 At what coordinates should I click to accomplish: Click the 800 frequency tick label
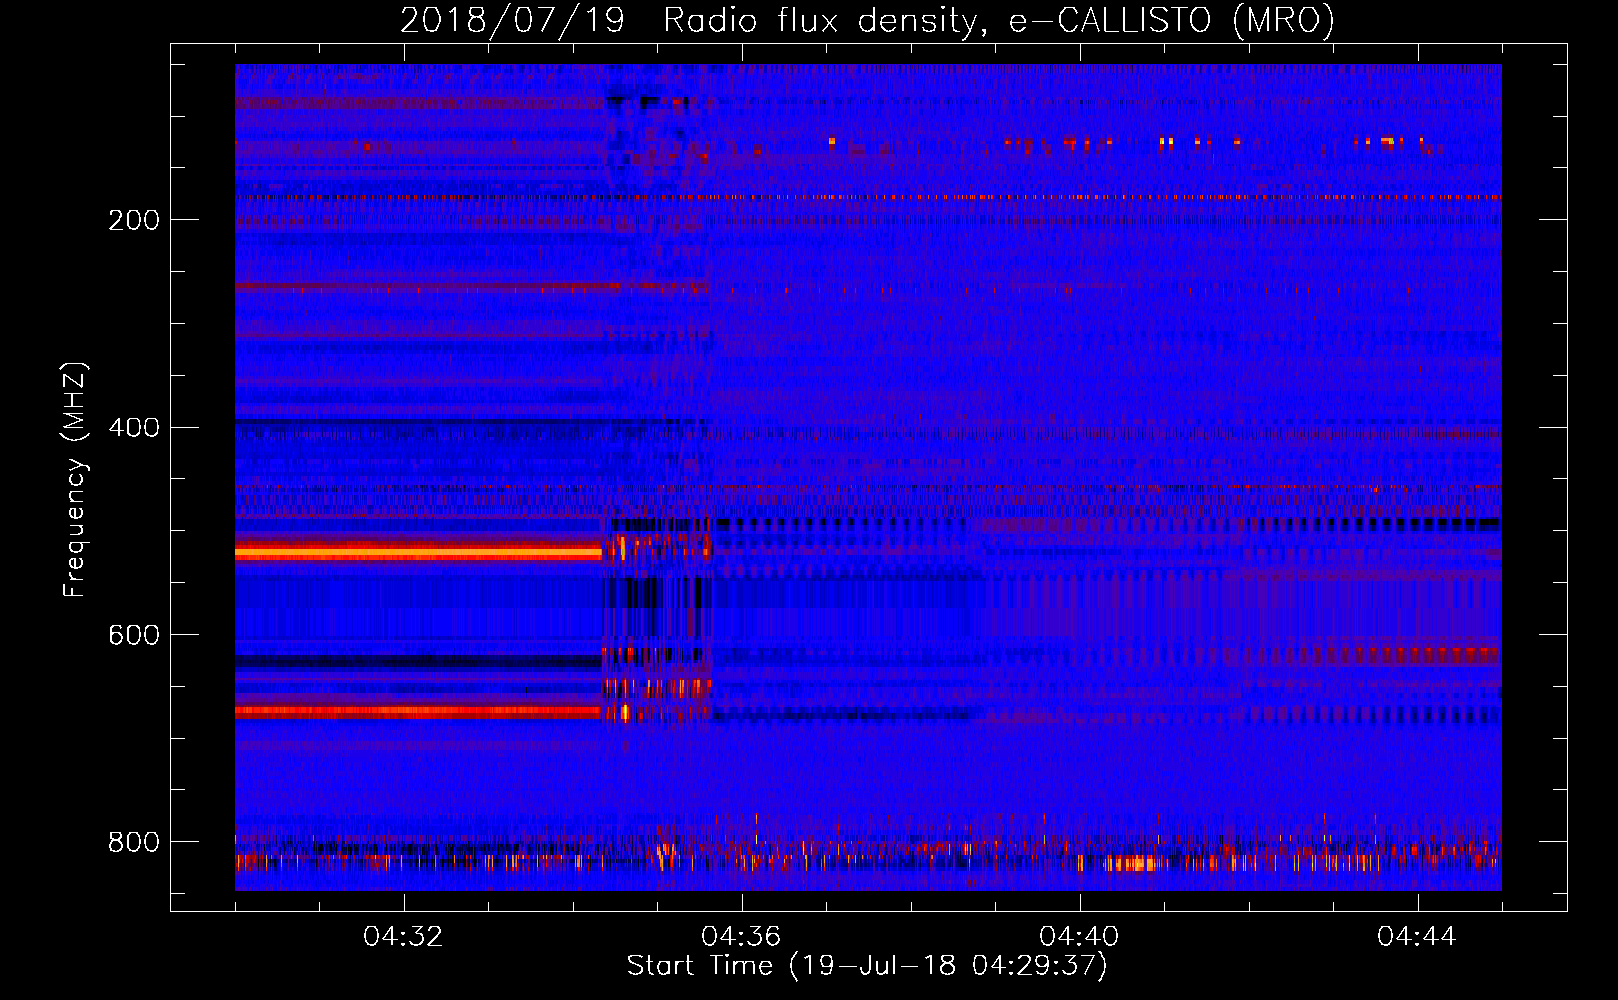click(x=134, y=842)
